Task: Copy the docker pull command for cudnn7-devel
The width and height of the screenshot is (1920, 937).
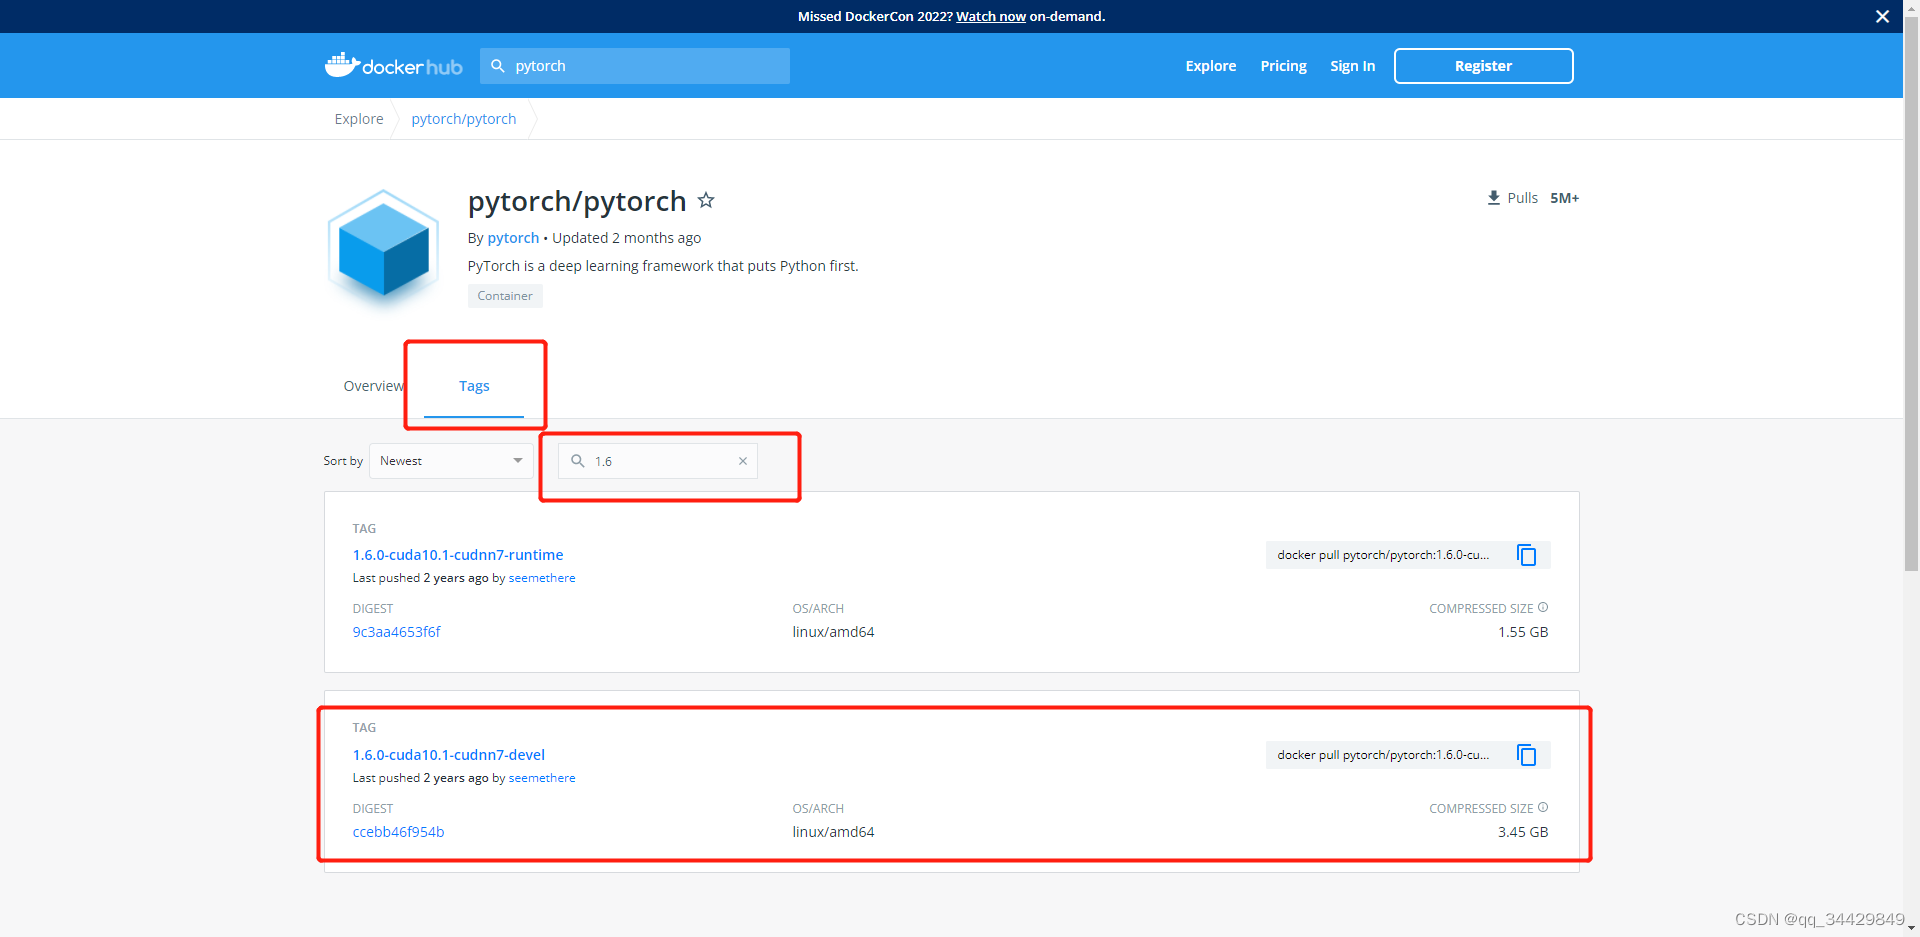Action: [1527, 755]
